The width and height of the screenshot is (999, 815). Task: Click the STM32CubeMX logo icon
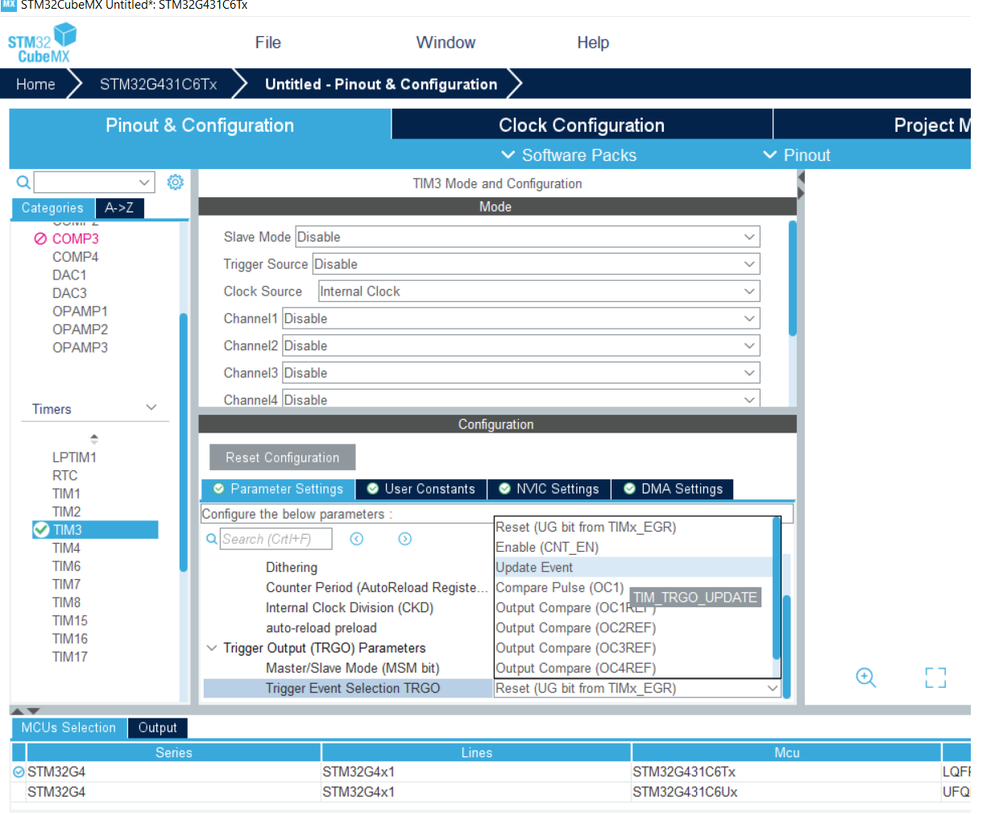tap(42, 43)
